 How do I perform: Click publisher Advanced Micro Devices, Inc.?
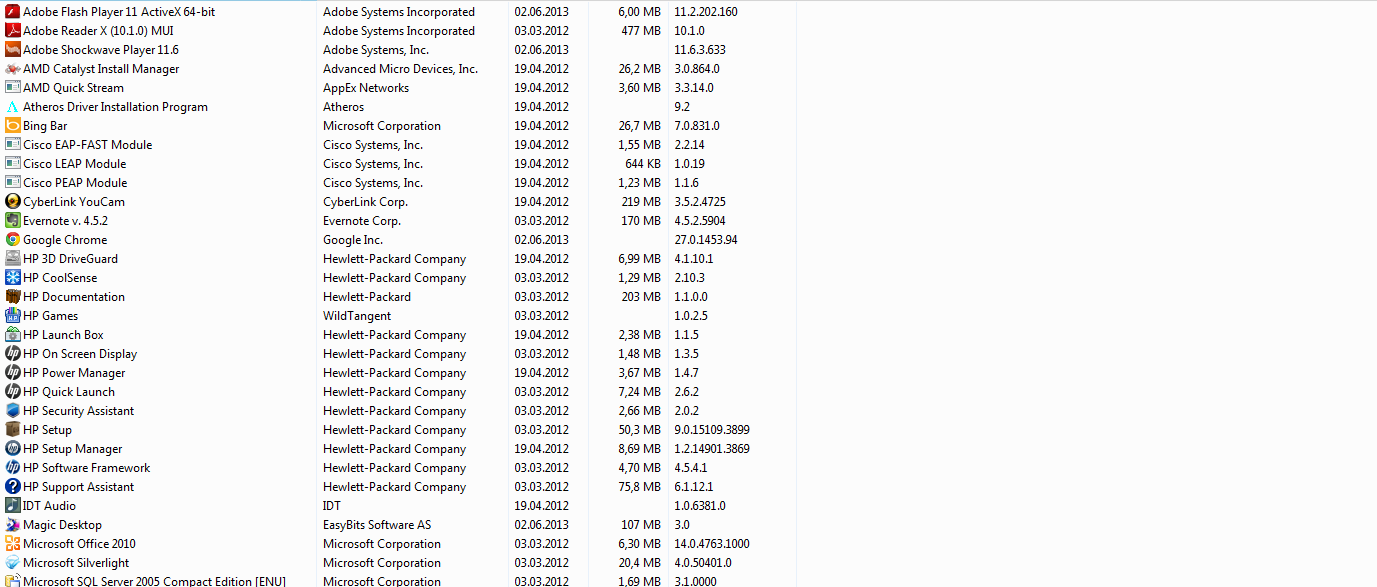pos(400,69)
